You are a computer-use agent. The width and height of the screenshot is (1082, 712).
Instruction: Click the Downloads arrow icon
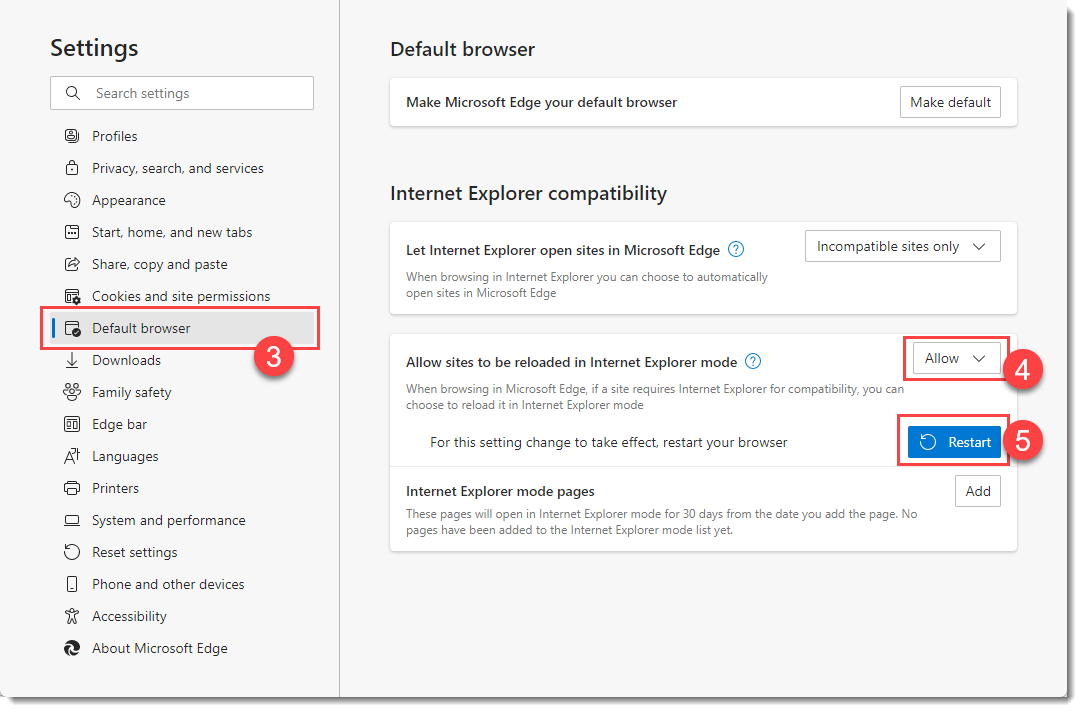[x=72, y=360]
